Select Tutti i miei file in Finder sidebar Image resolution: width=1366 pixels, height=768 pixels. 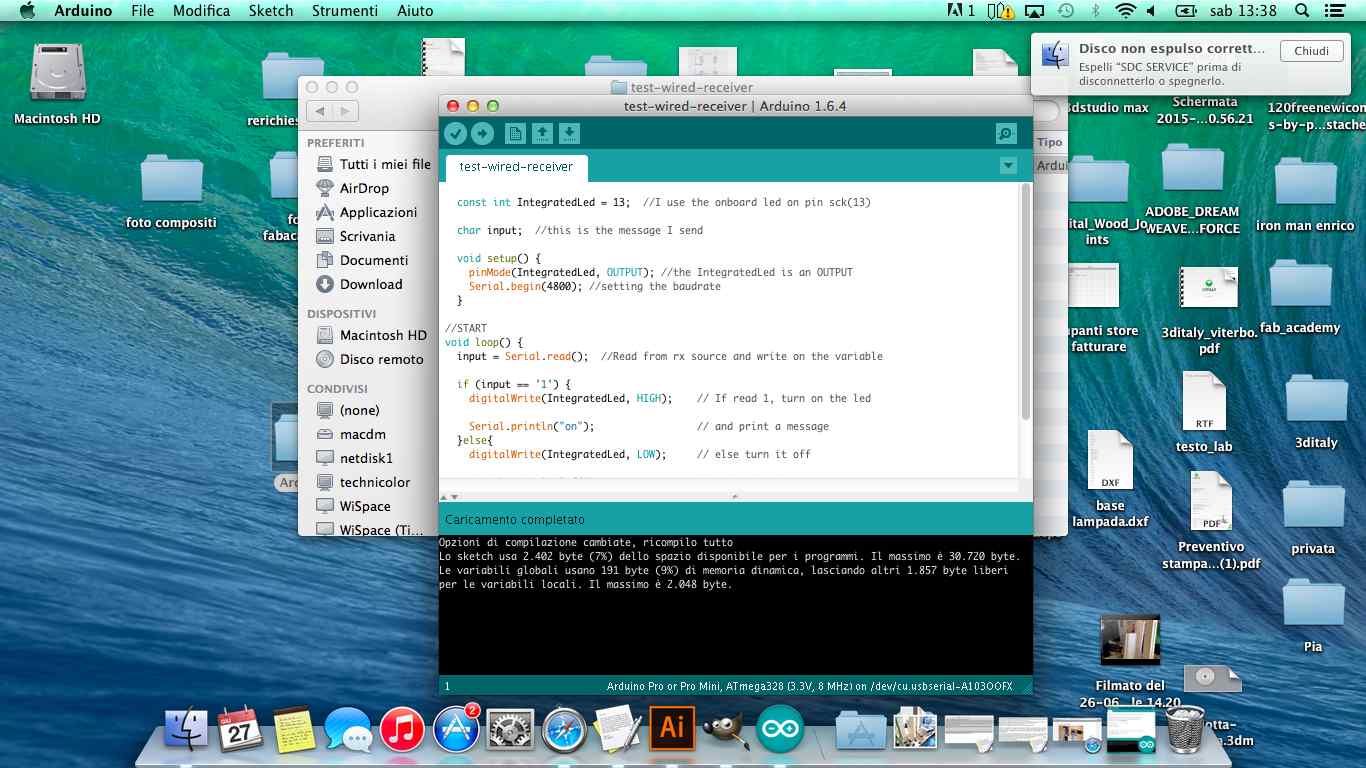tap(373, 164)
